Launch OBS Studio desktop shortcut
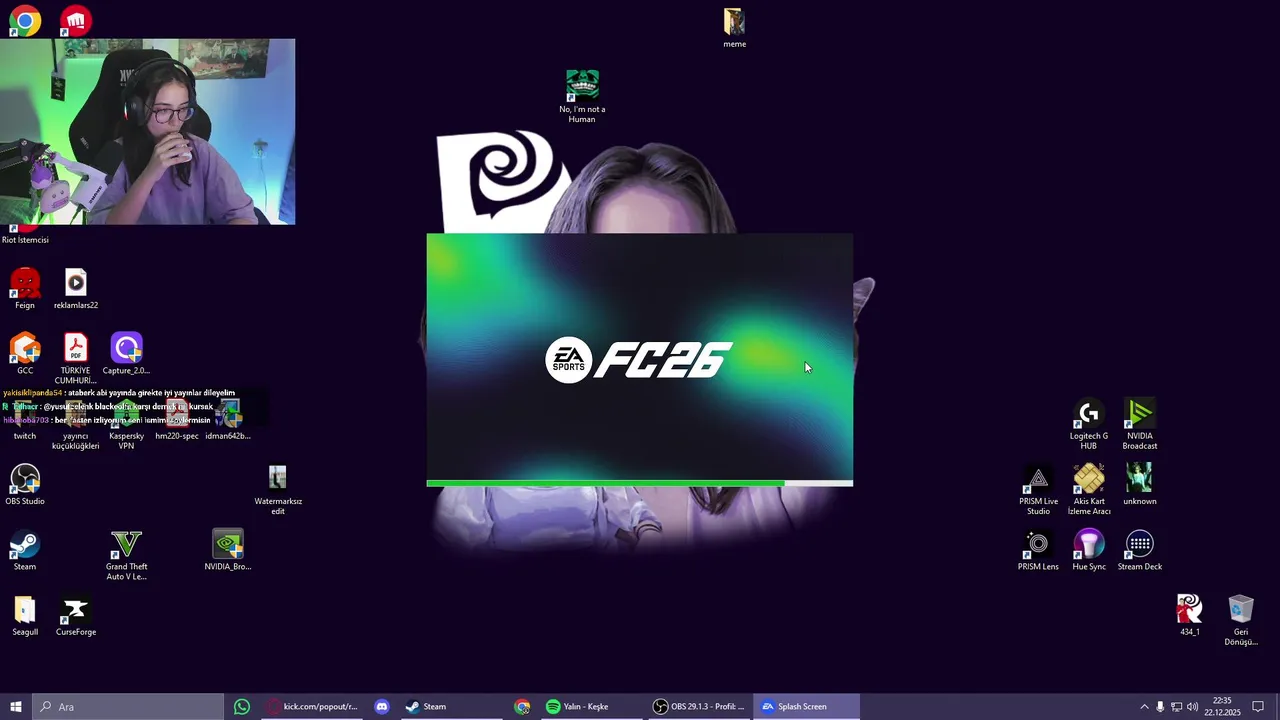 [25, 485]
